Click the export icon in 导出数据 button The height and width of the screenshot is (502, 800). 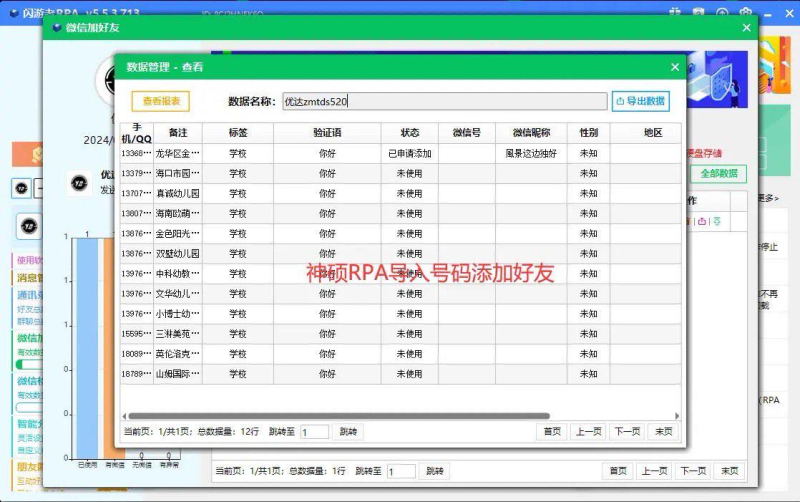click(620, 101)
